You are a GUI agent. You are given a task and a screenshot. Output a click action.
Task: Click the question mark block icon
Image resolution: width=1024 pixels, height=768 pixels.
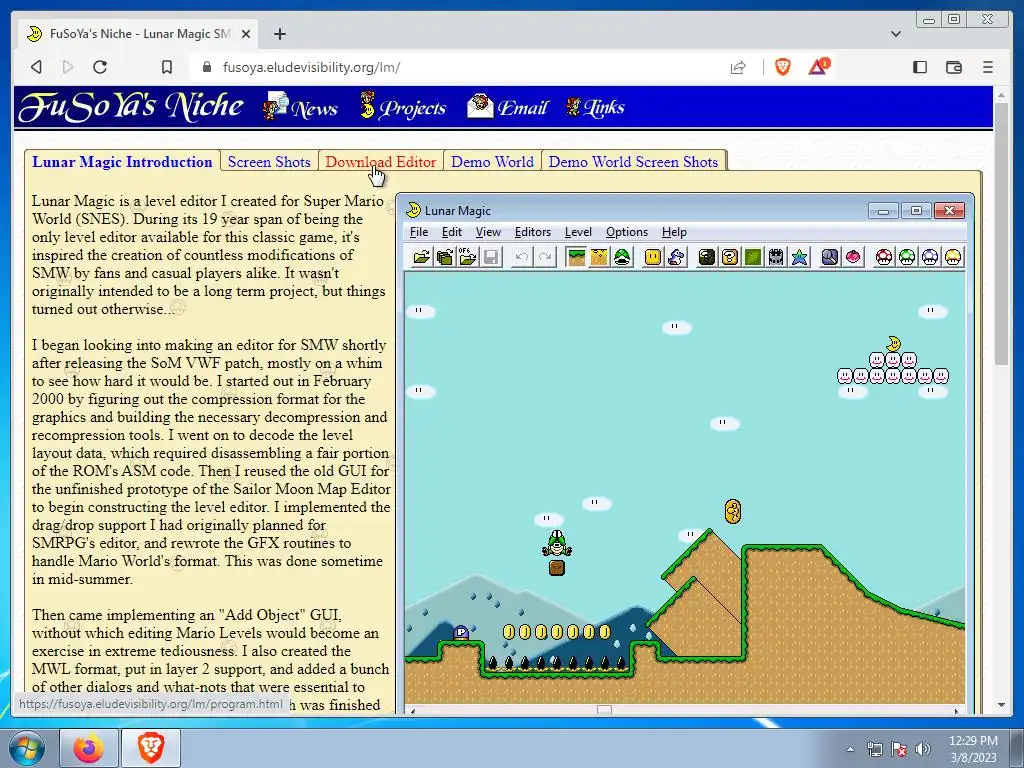[729, 257]
